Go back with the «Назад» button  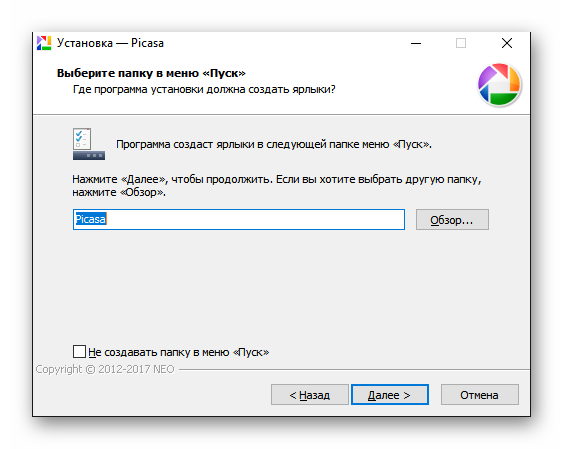coord(310,395)
